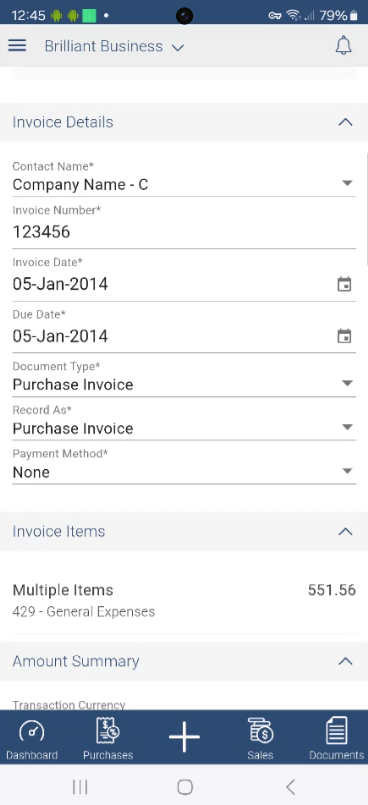Open the Record As dropdown
The height and width of the screenshot is (805, 368).
(x=184, y=423)
